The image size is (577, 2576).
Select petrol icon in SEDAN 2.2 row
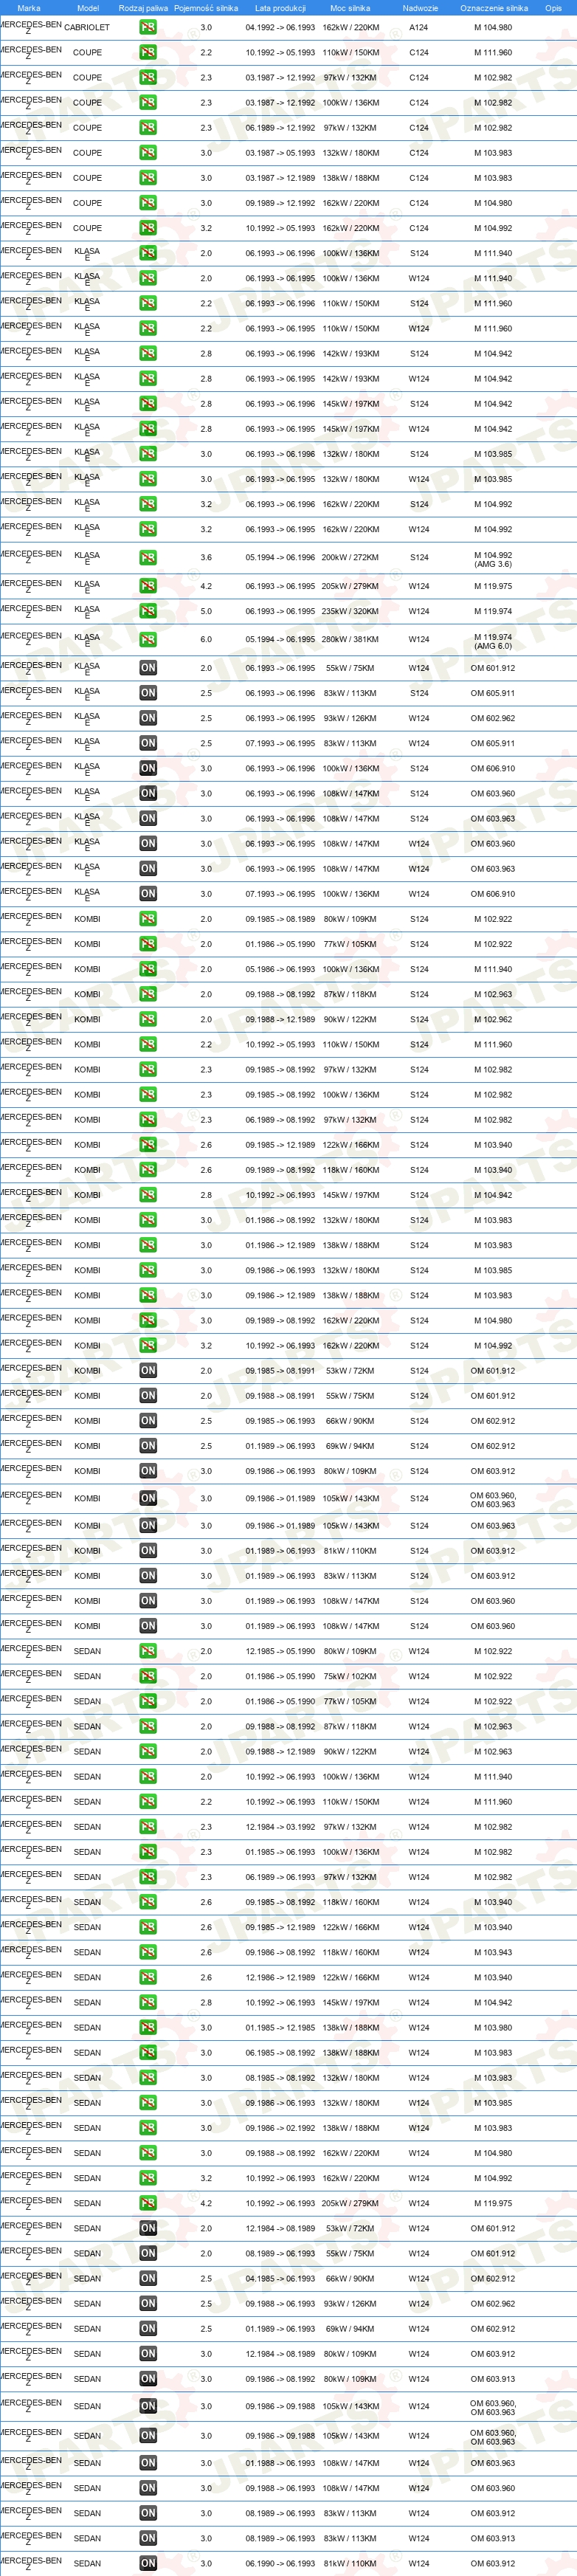[148, 1802]
